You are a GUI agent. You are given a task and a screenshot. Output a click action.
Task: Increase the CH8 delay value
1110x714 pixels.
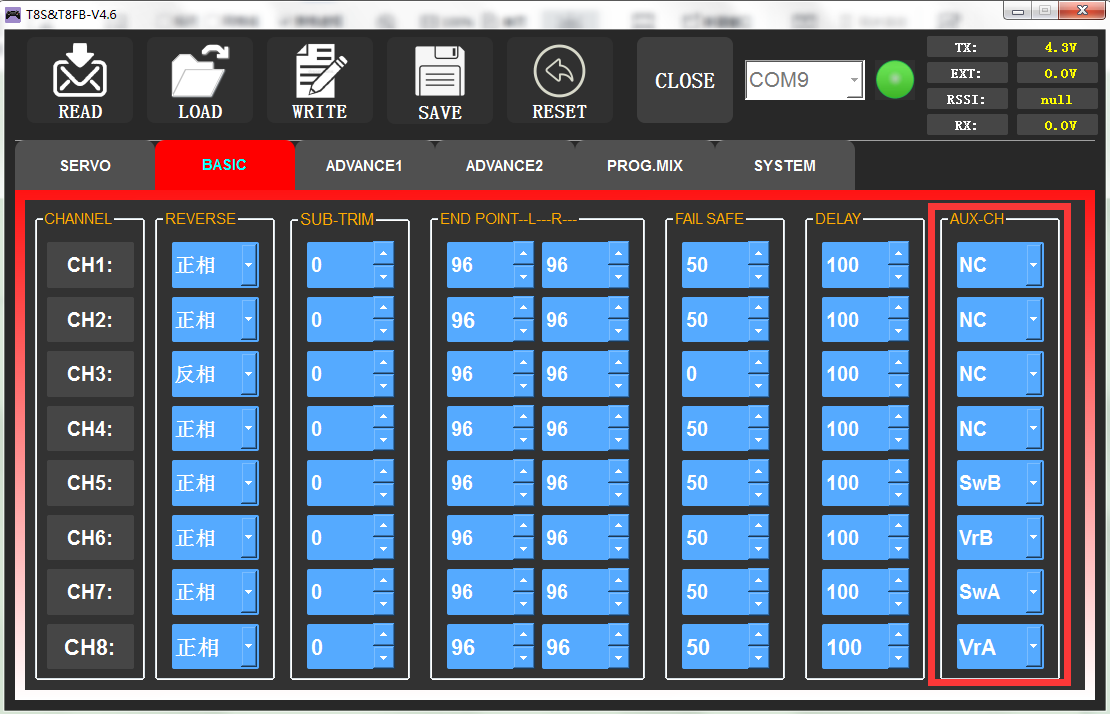(898, 636)
